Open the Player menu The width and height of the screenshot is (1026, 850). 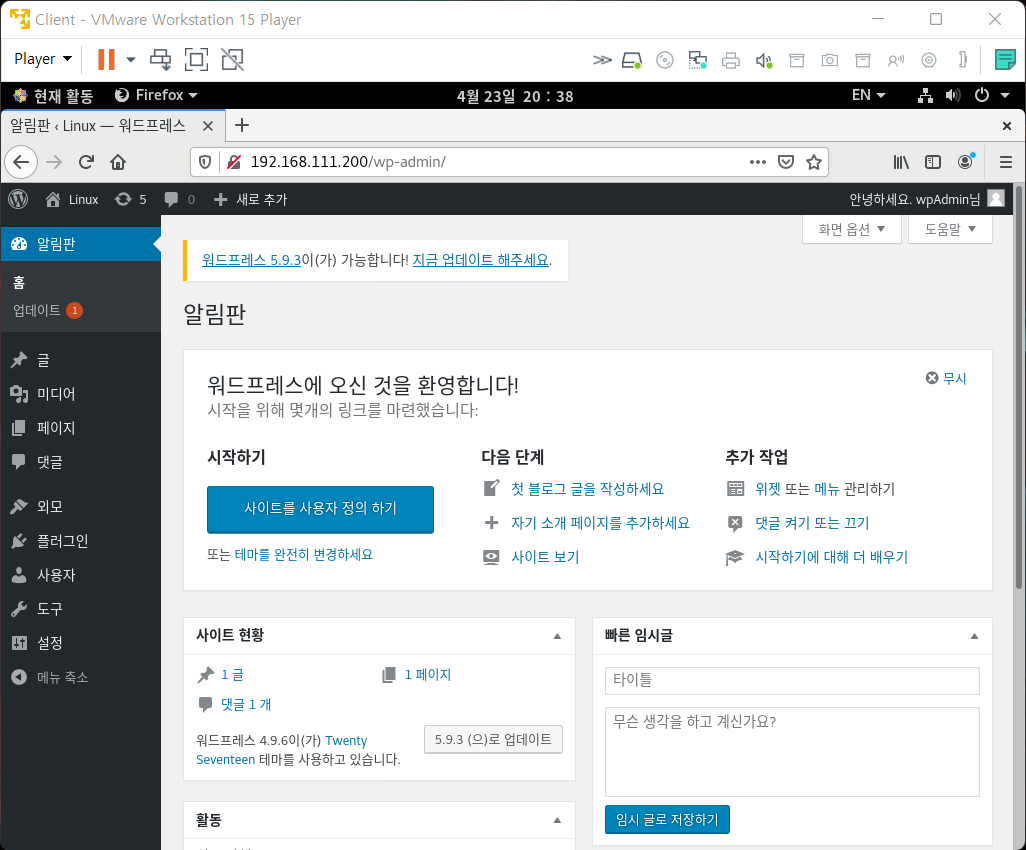click(x=43, y=59)
